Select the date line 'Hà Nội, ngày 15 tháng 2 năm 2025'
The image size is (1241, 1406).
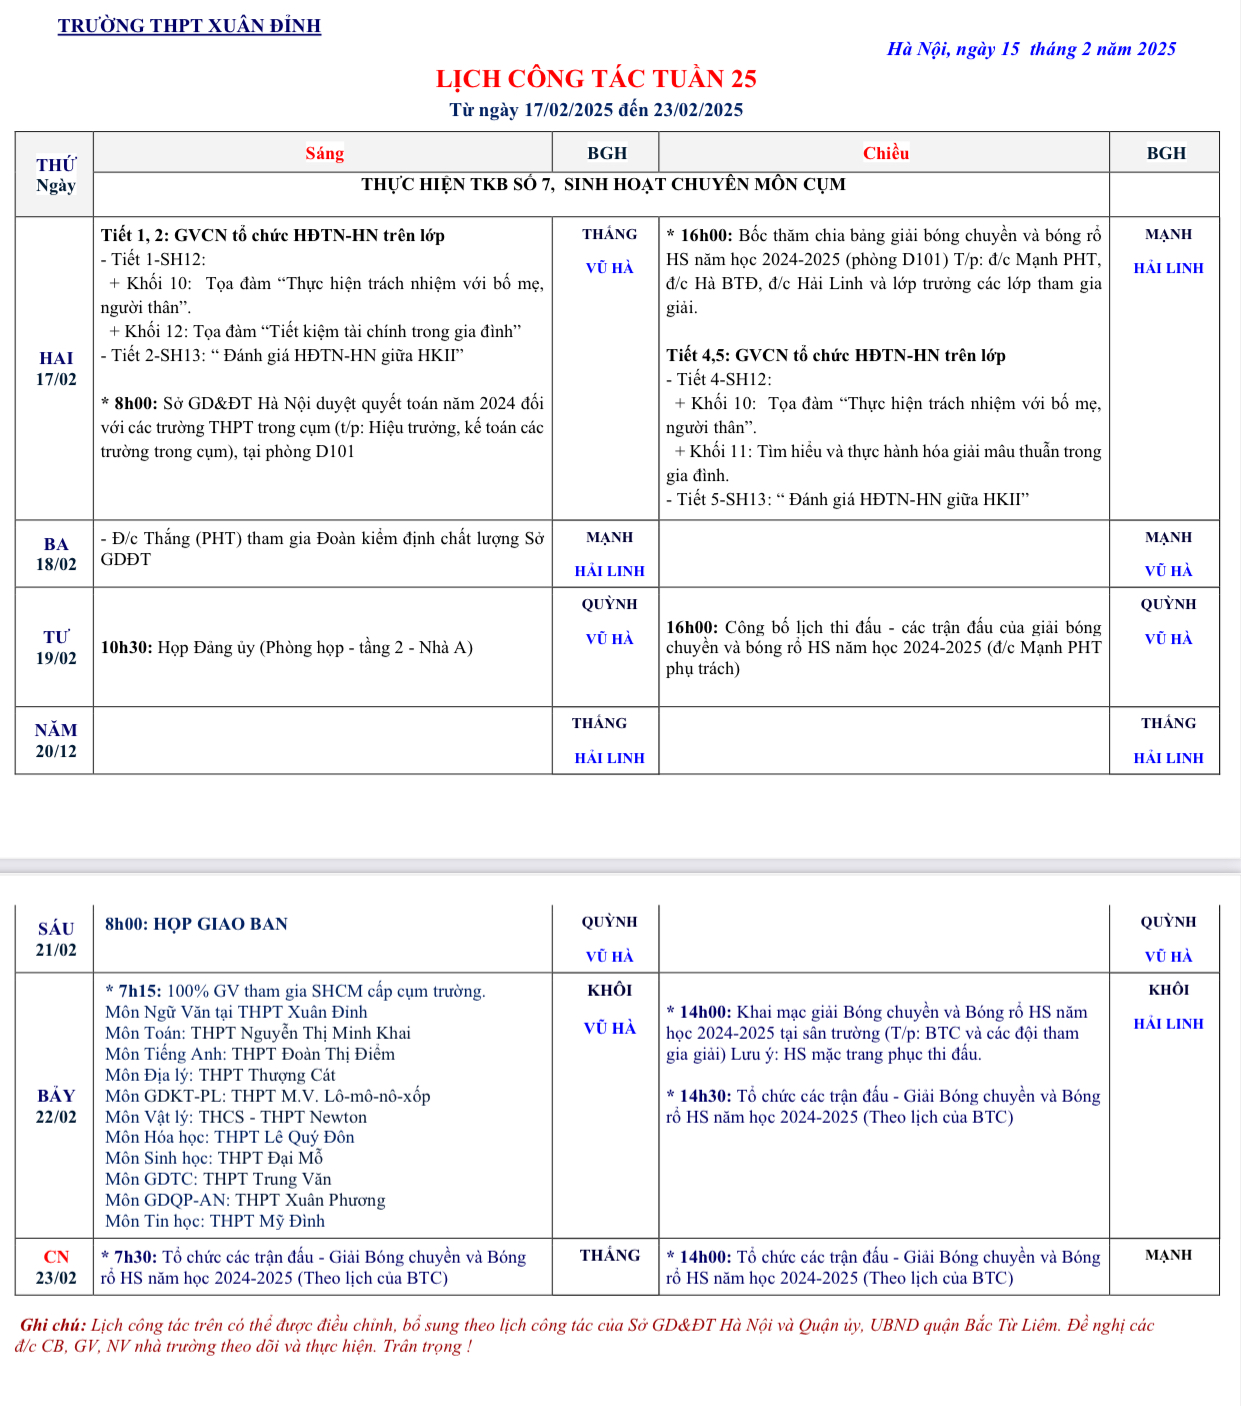[1031, 49]
